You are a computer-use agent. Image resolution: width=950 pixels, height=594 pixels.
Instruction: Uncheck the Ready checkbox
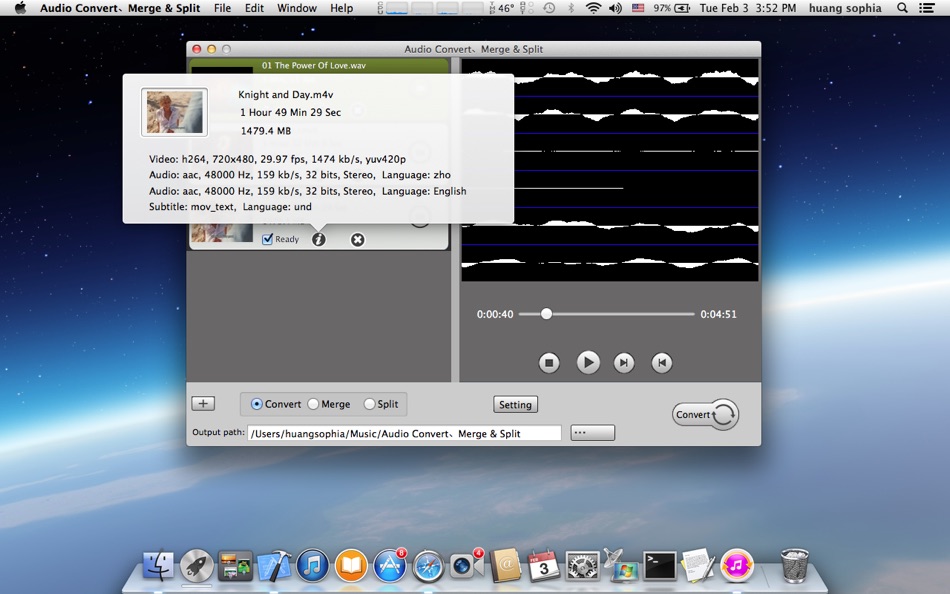click(x=267, y=239)
